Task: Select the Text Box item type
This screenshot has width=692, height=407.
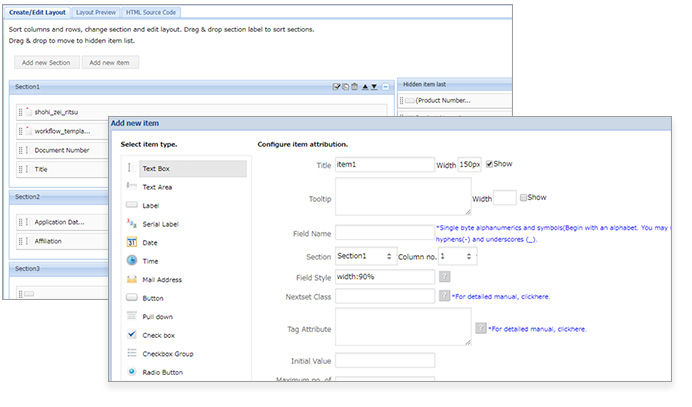Action: [193, 169]
